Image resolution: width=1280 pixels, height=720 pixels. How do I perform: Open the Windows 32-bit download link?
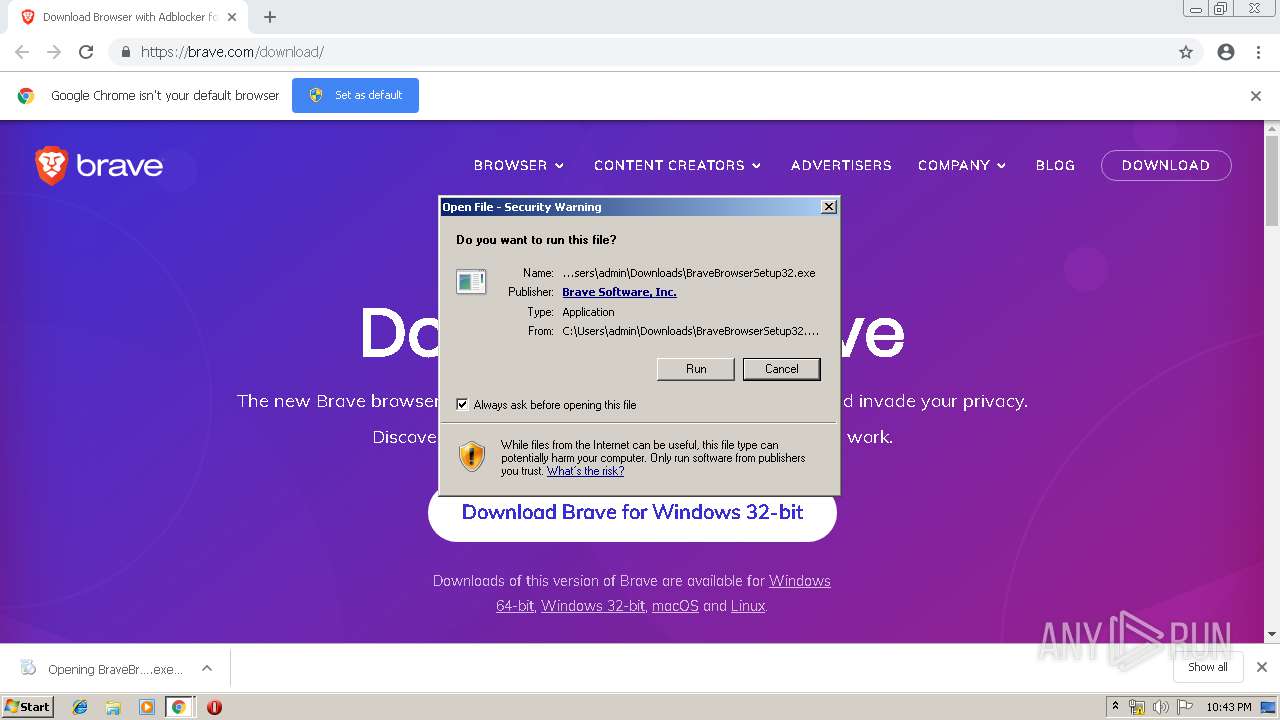click(593, 606)
